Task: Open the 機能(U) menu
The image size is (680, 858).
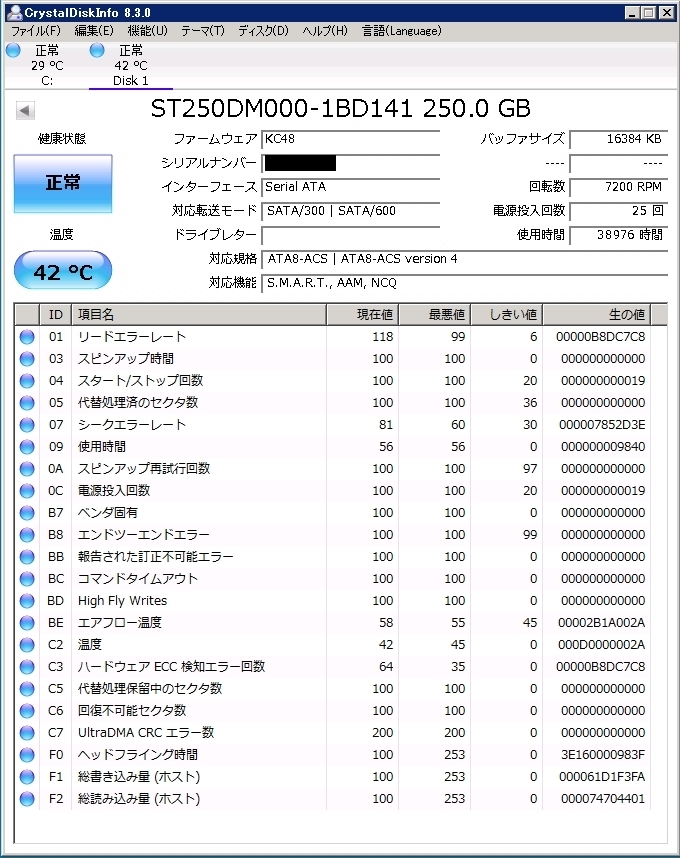Action: pyautogui.click(x=147, y=31)
